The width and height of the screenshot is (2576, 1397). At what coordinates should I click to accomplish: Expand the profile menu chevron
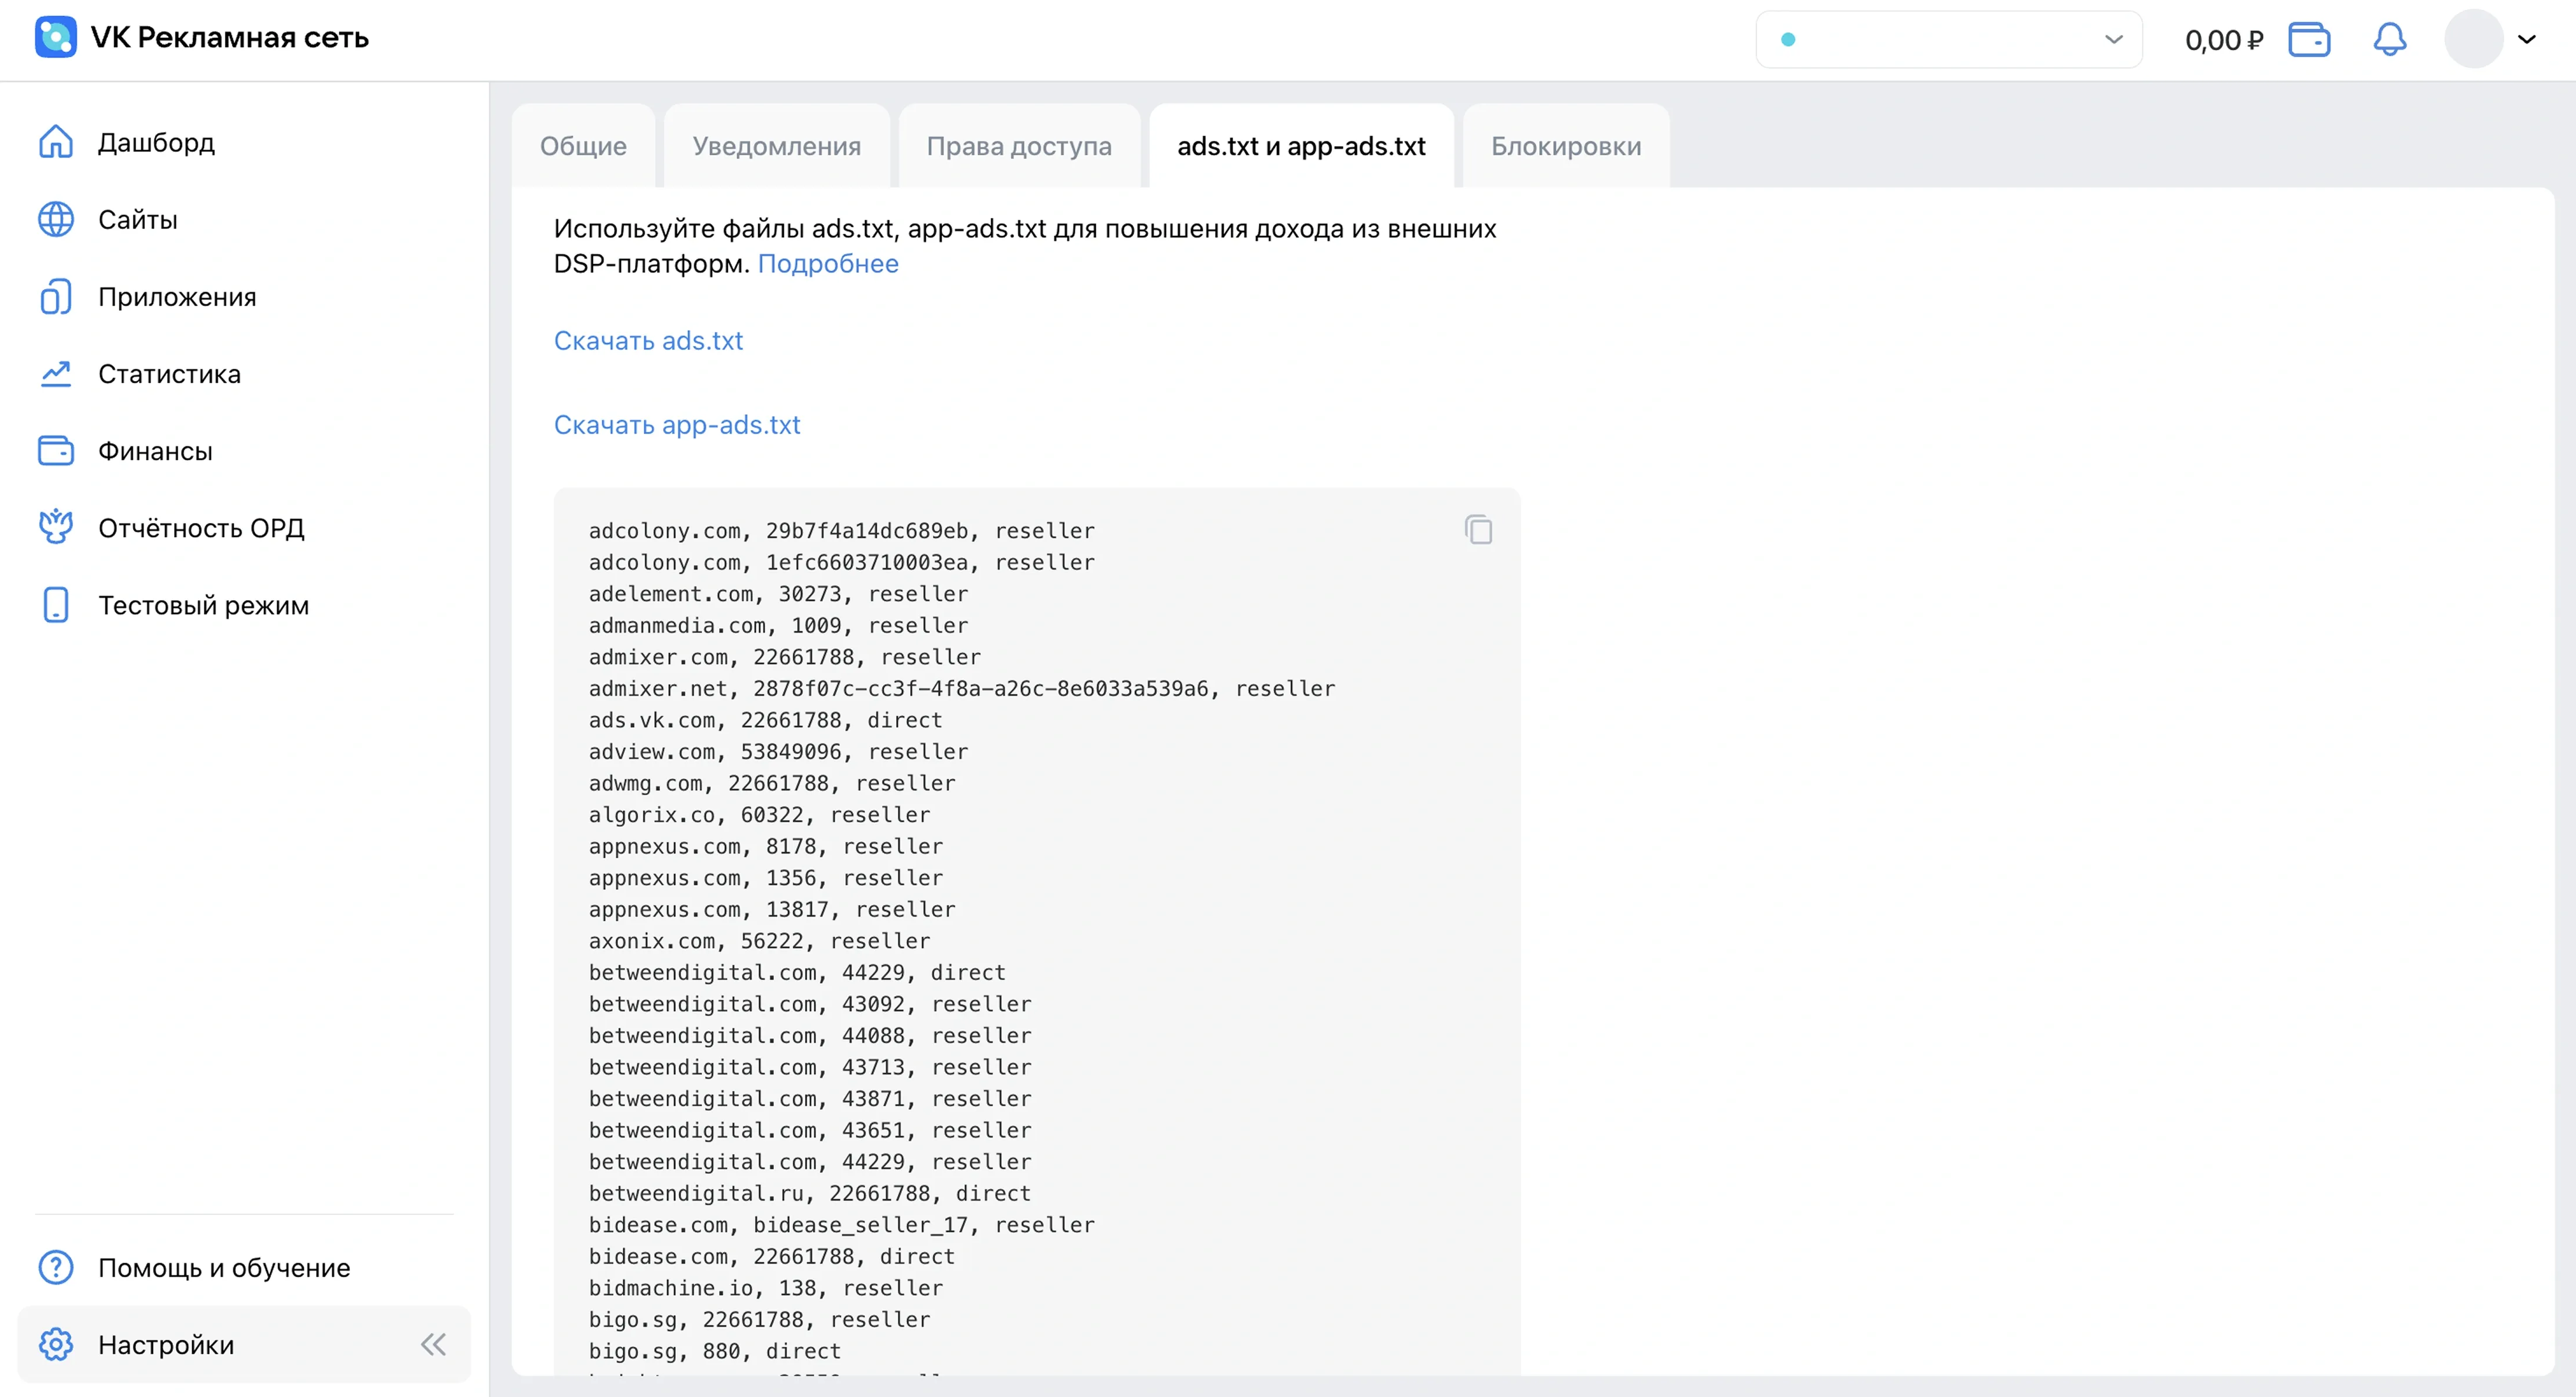tap(2527, 40)
